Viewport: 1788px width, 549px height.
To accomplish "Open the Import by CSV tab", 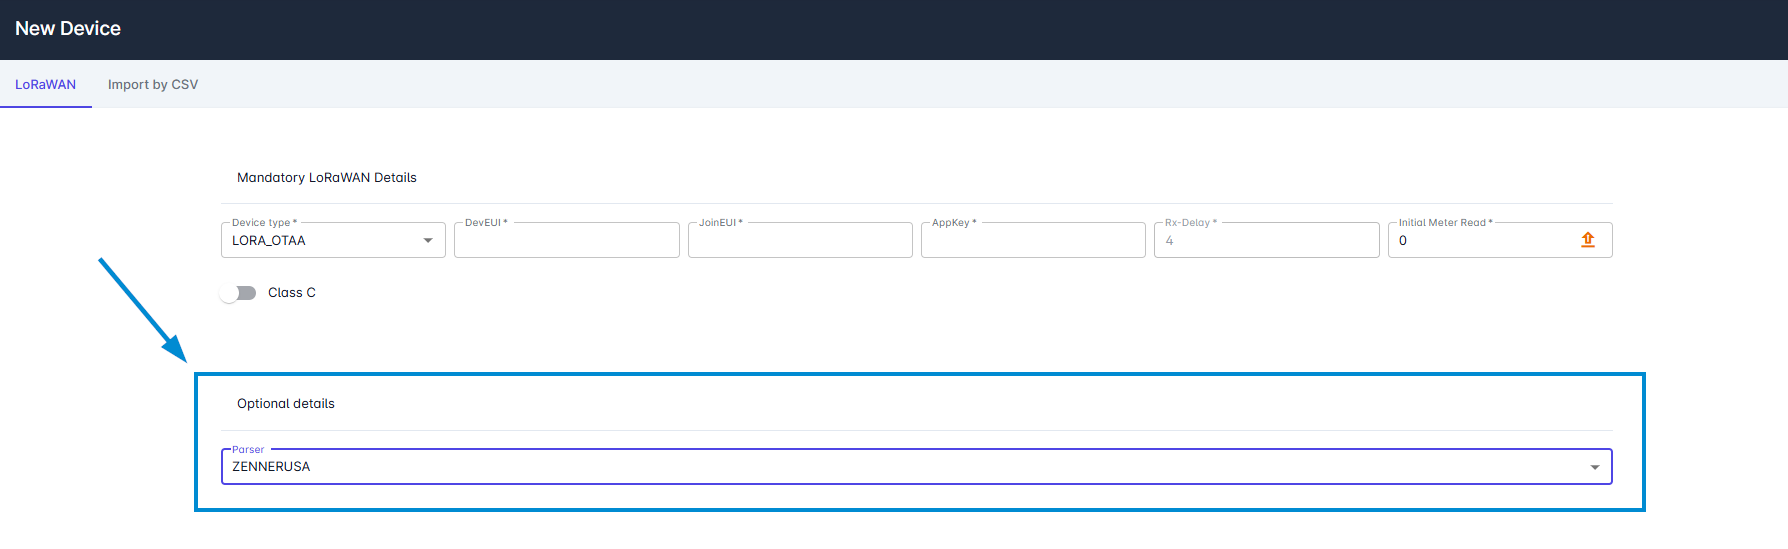I will coord(153,85).
